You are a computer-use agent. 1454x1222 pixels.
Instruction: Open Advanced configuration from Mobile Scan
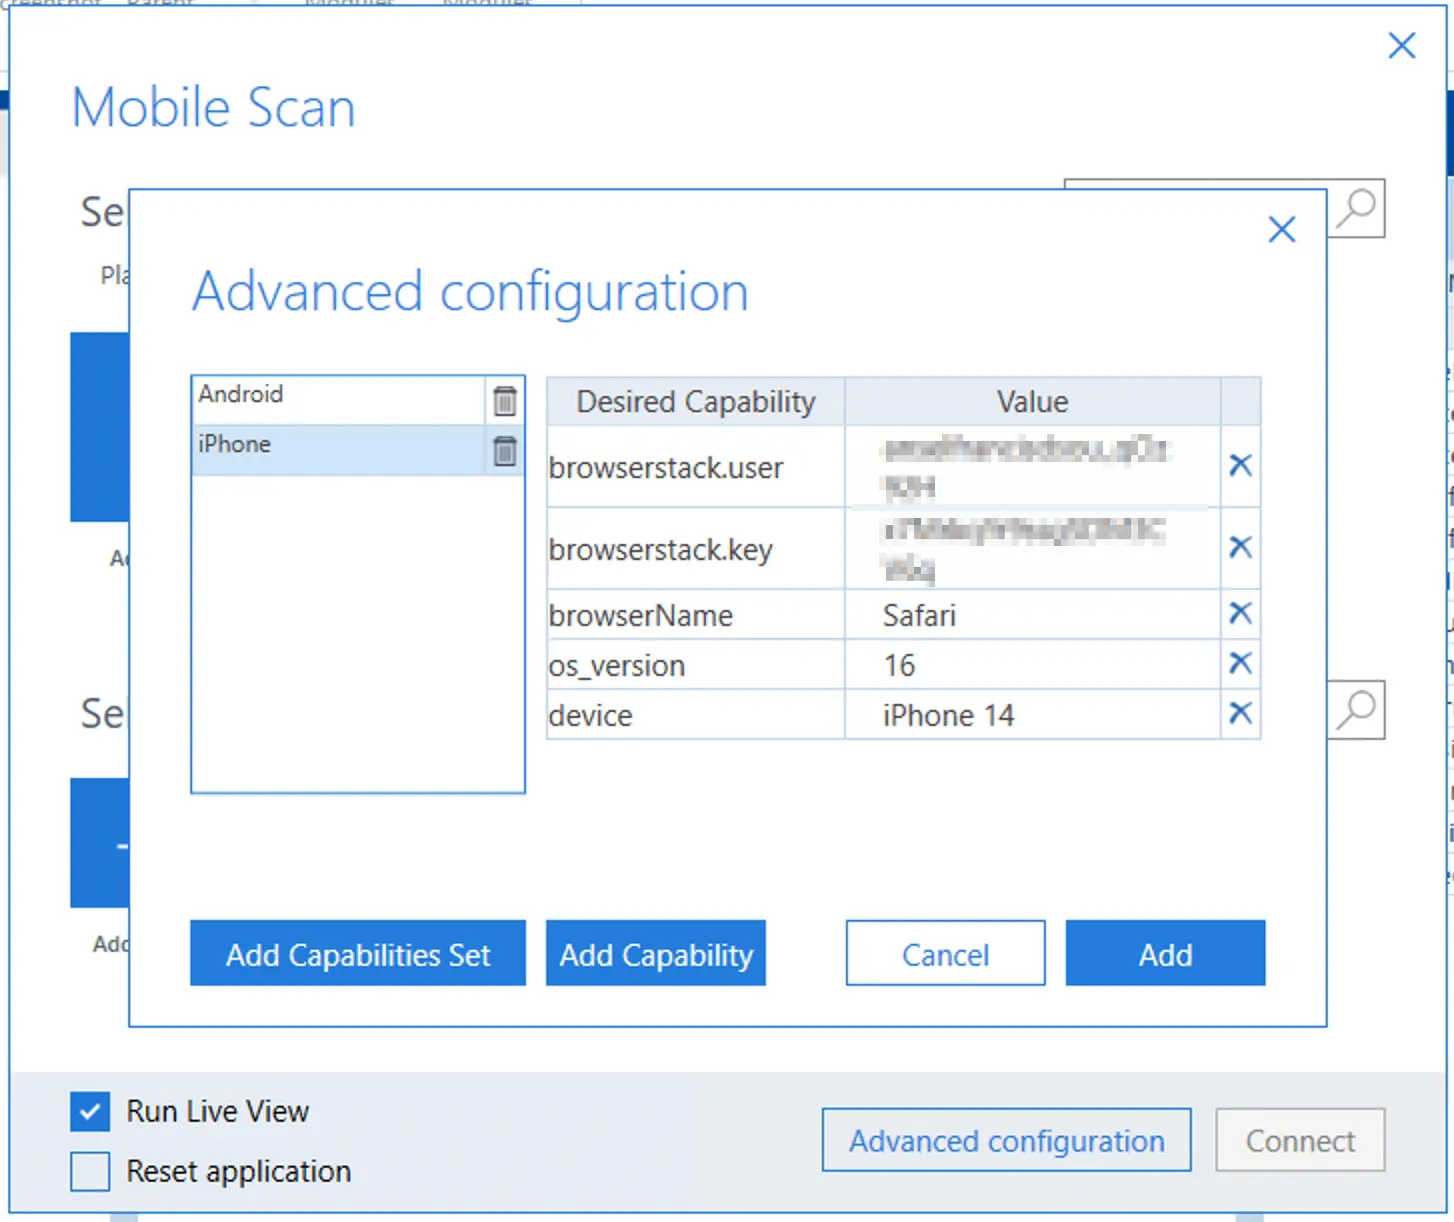point(1006,1140)
